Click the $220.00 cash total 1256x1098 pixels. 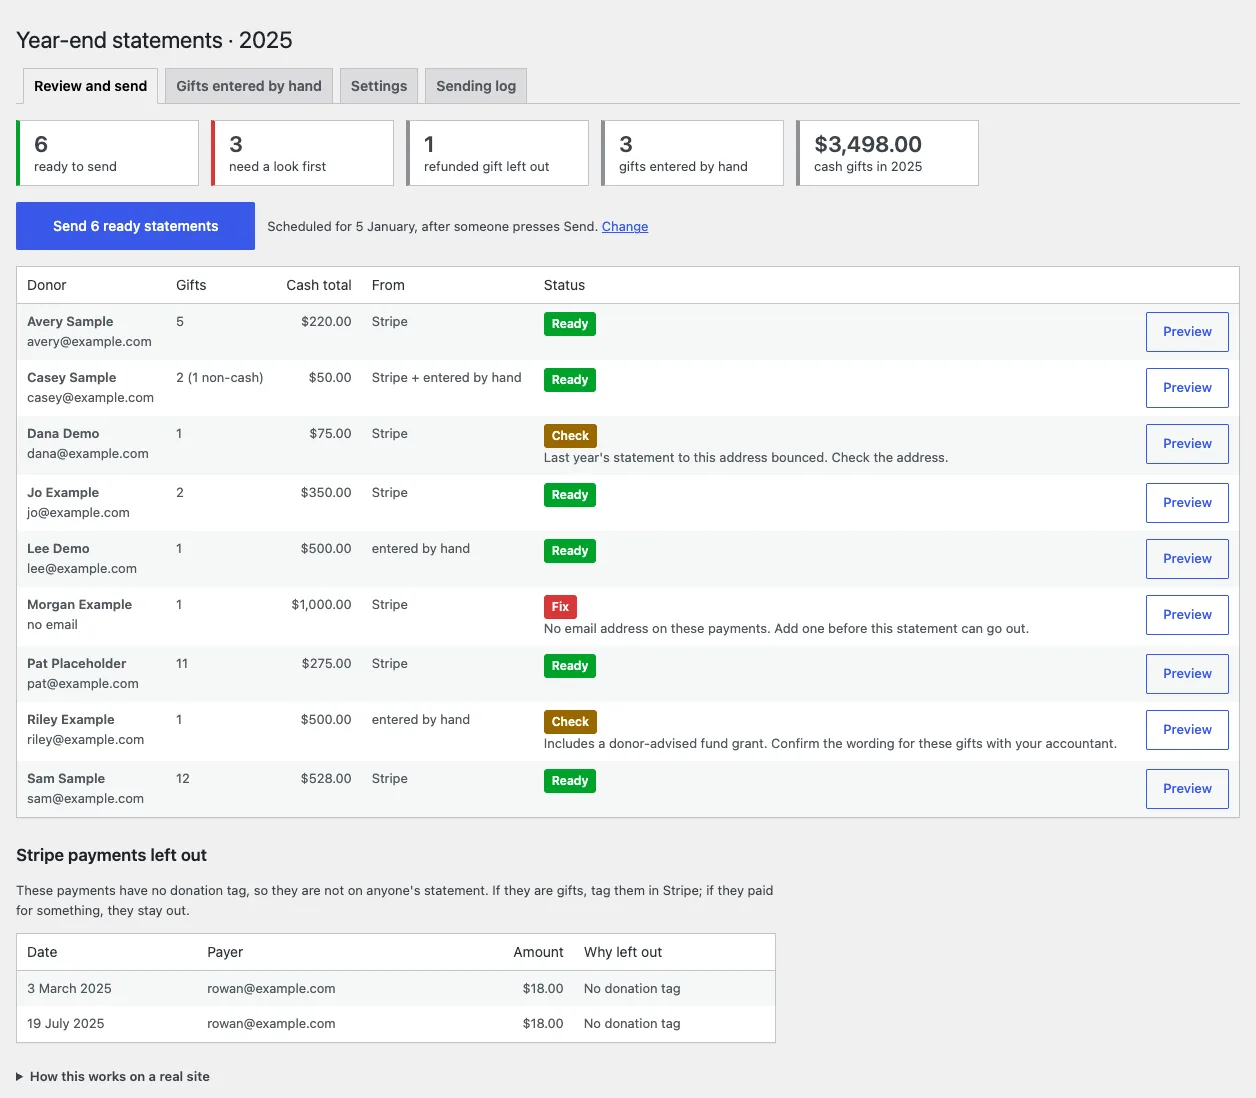pos(326,322)
